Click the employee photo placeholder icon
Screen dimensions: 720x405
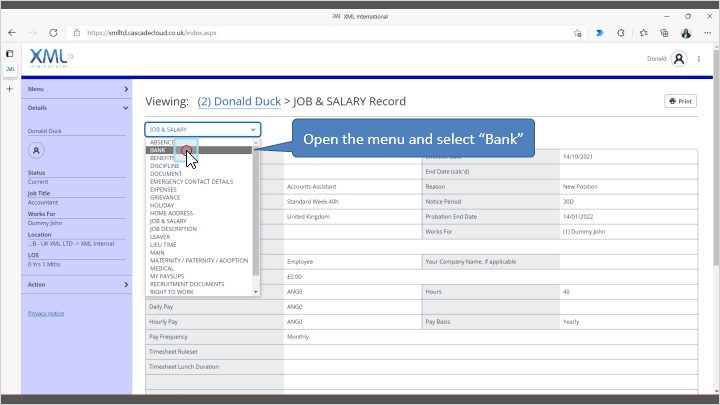(x=36, y=151)
